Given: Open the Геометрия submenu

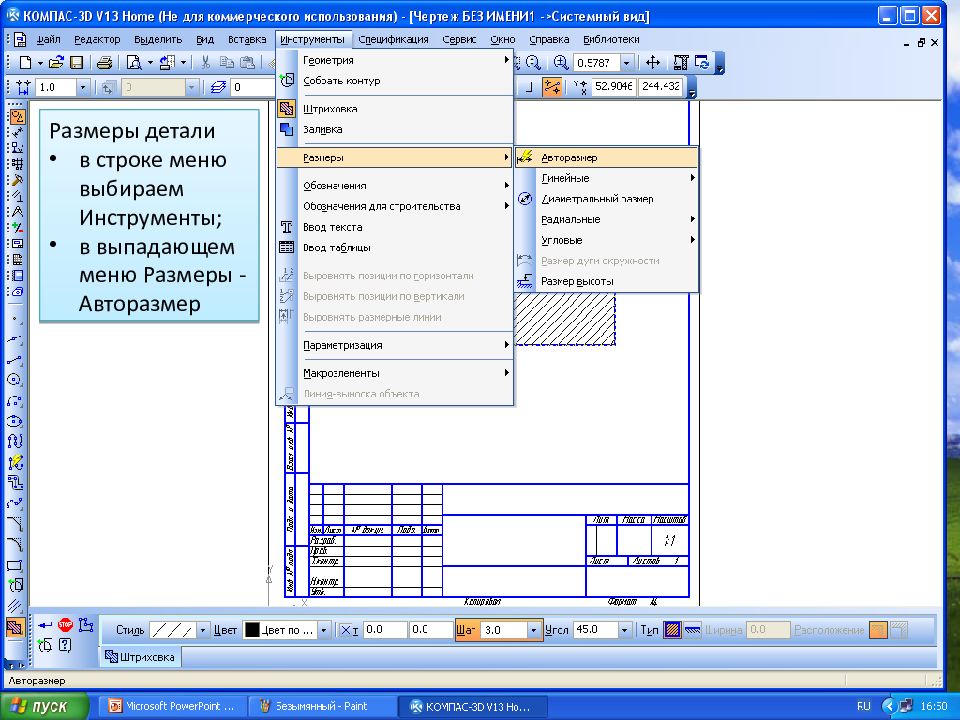Looking at the screenshot, I should click(x=394, y=60).
